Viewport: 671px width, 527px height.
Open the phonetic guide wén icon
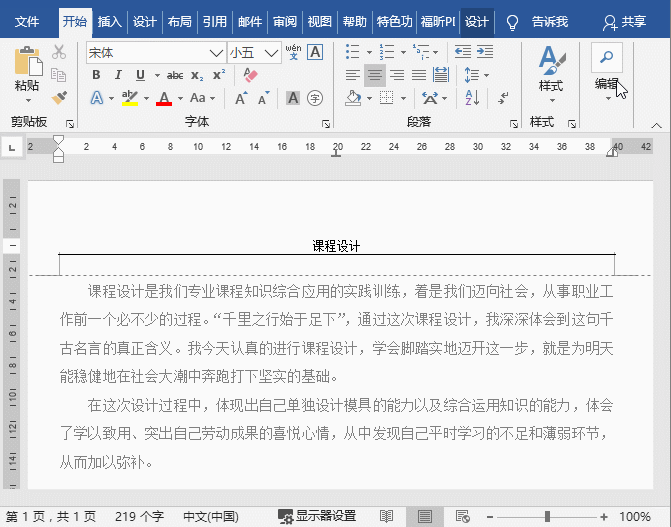[293, 52]
